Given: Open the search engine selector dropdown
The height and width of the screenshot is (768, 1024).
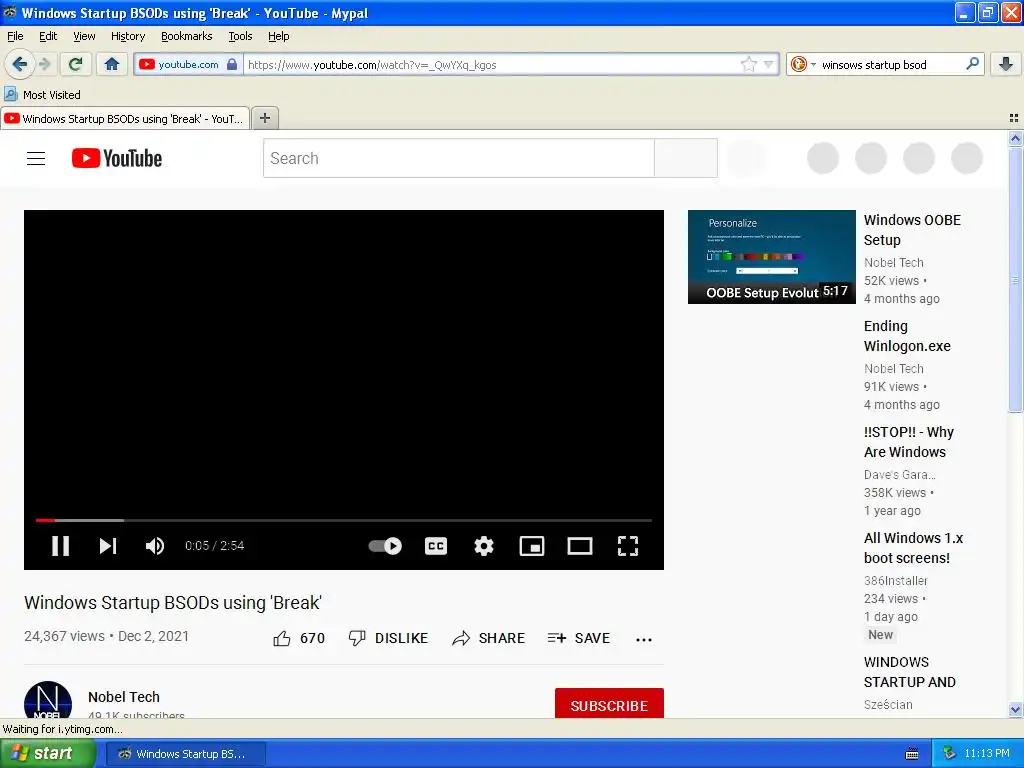Looking at the screenshot, I should click(x=803, y=64).
